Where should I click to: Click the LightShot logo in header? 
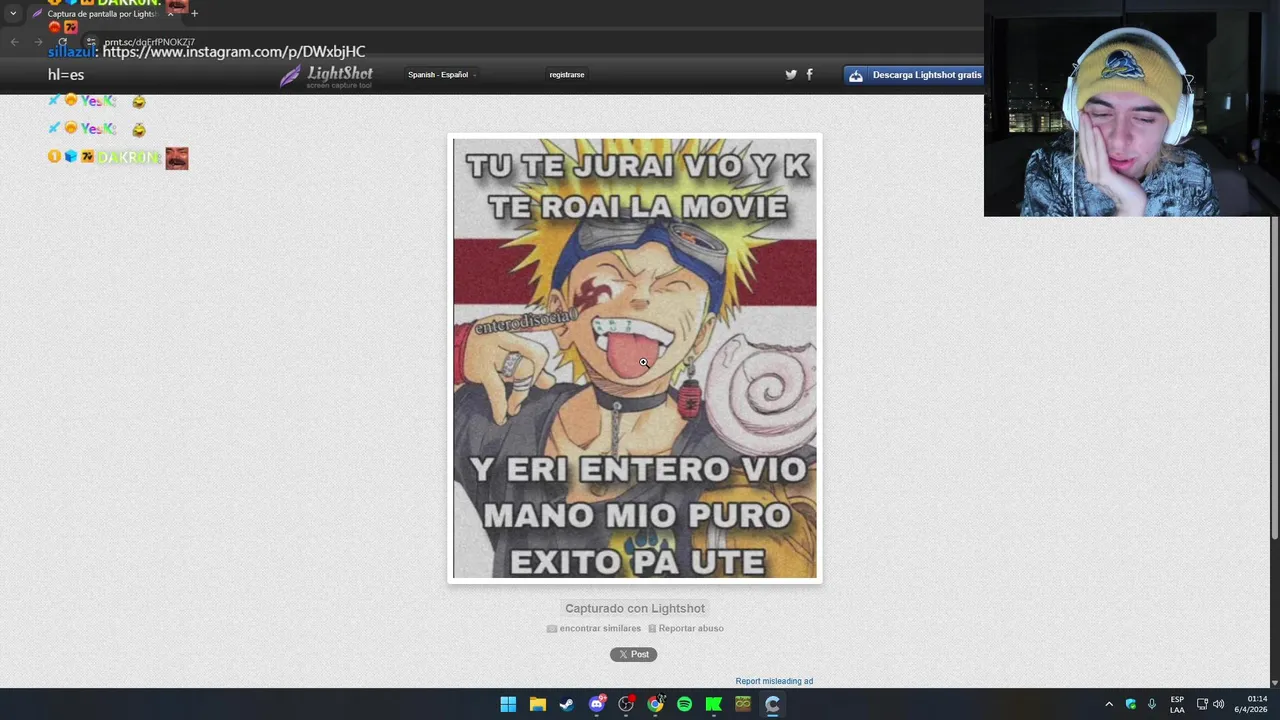[x=326, y=76]
